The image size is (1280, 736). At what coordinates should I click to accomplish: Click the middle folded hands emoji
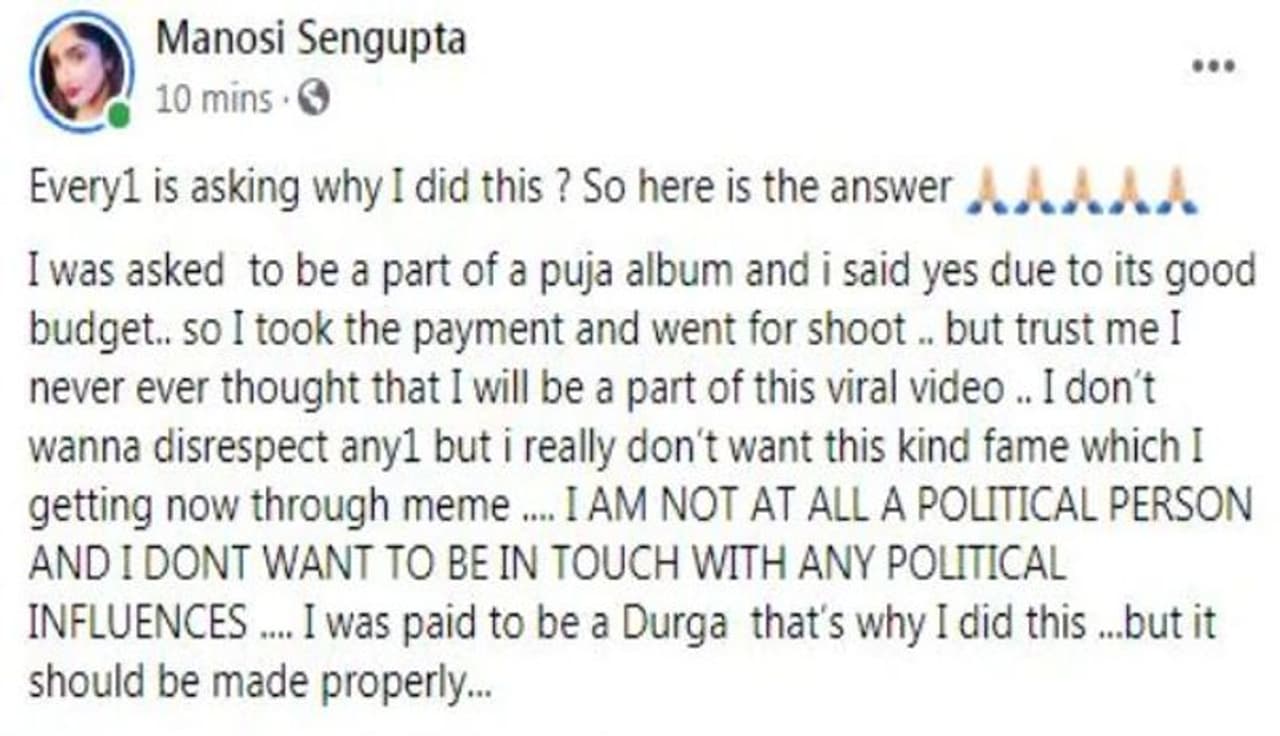[1081, 189]
